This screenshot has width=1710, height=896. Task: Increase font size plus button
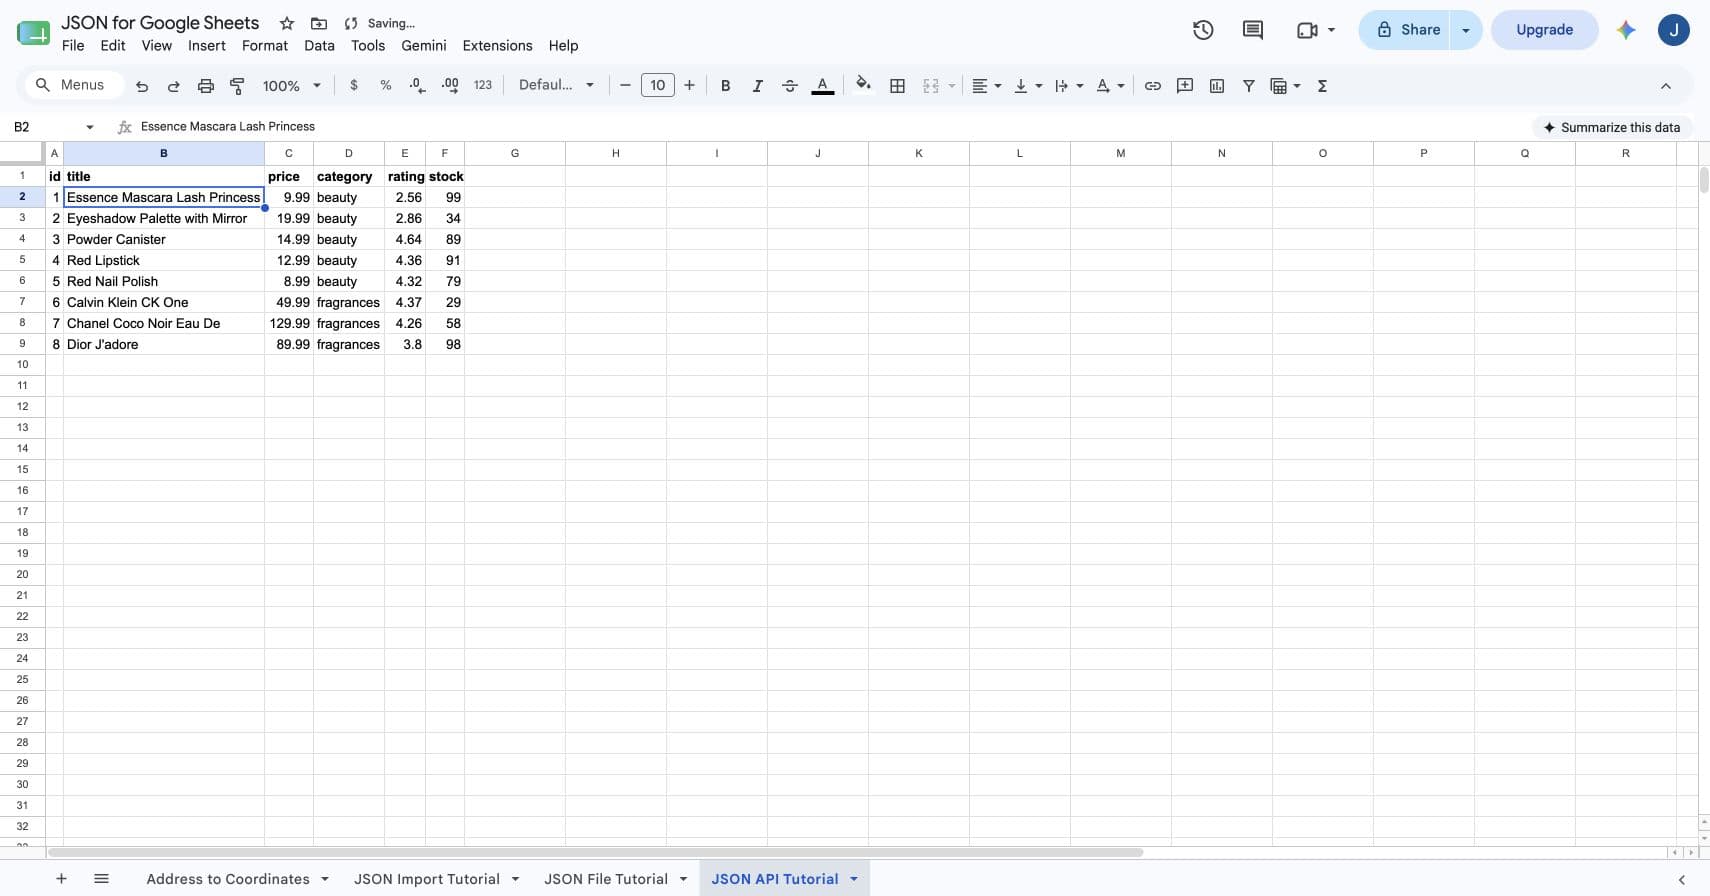689,86
